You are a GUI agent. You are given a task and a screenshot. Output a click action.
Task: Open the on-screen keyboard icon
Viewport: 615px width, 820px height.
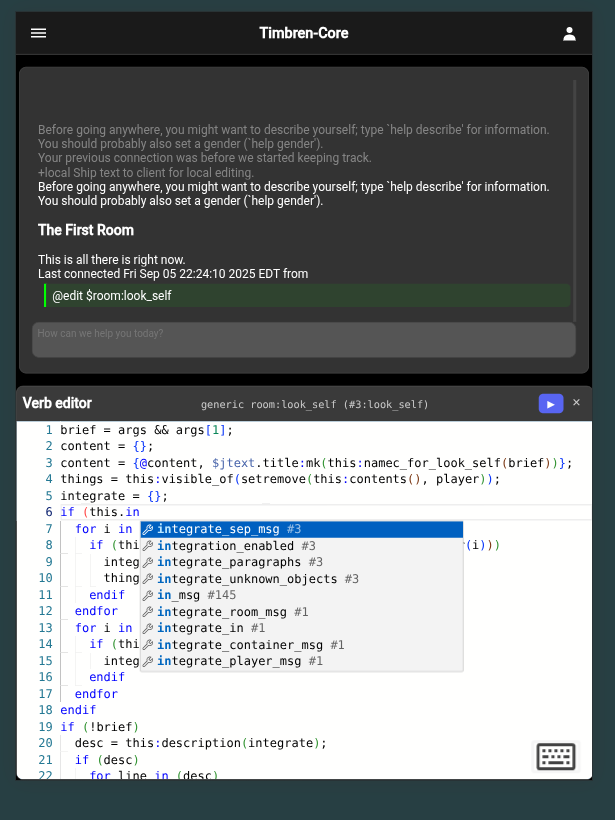556,757
